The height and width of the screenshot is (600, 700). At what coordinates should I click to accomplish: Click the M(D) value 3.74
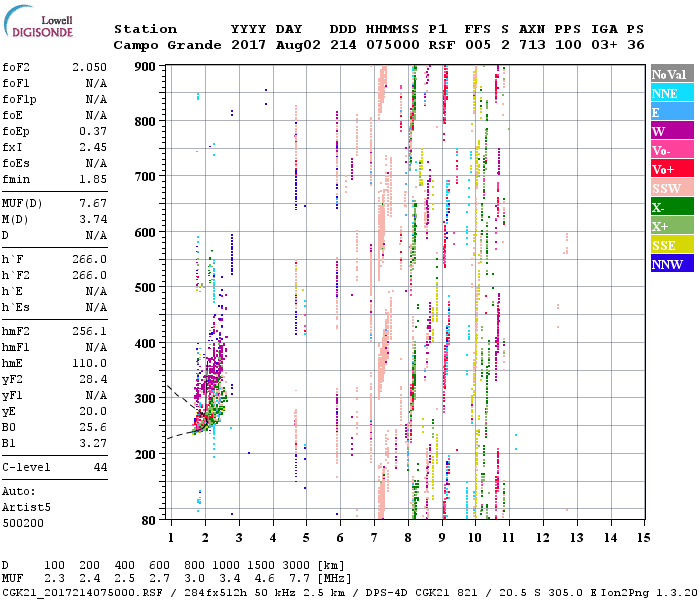pyautogui.click(x=93, y=220)
